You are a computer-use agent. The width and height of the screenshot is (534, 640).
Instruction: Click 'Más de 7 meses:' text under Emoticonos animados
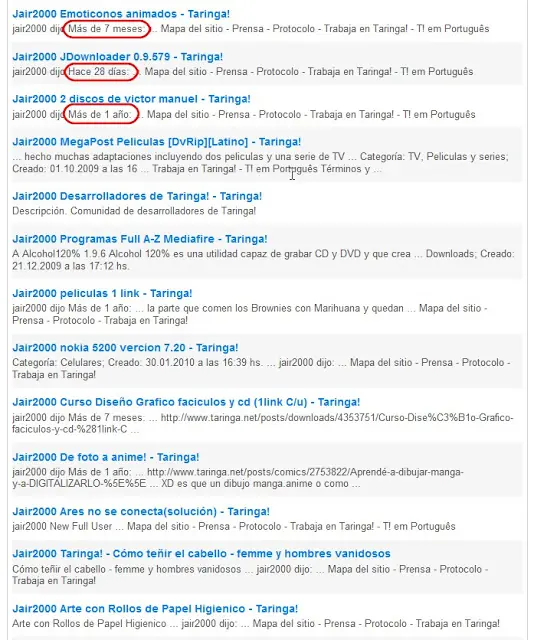point(106,29)
